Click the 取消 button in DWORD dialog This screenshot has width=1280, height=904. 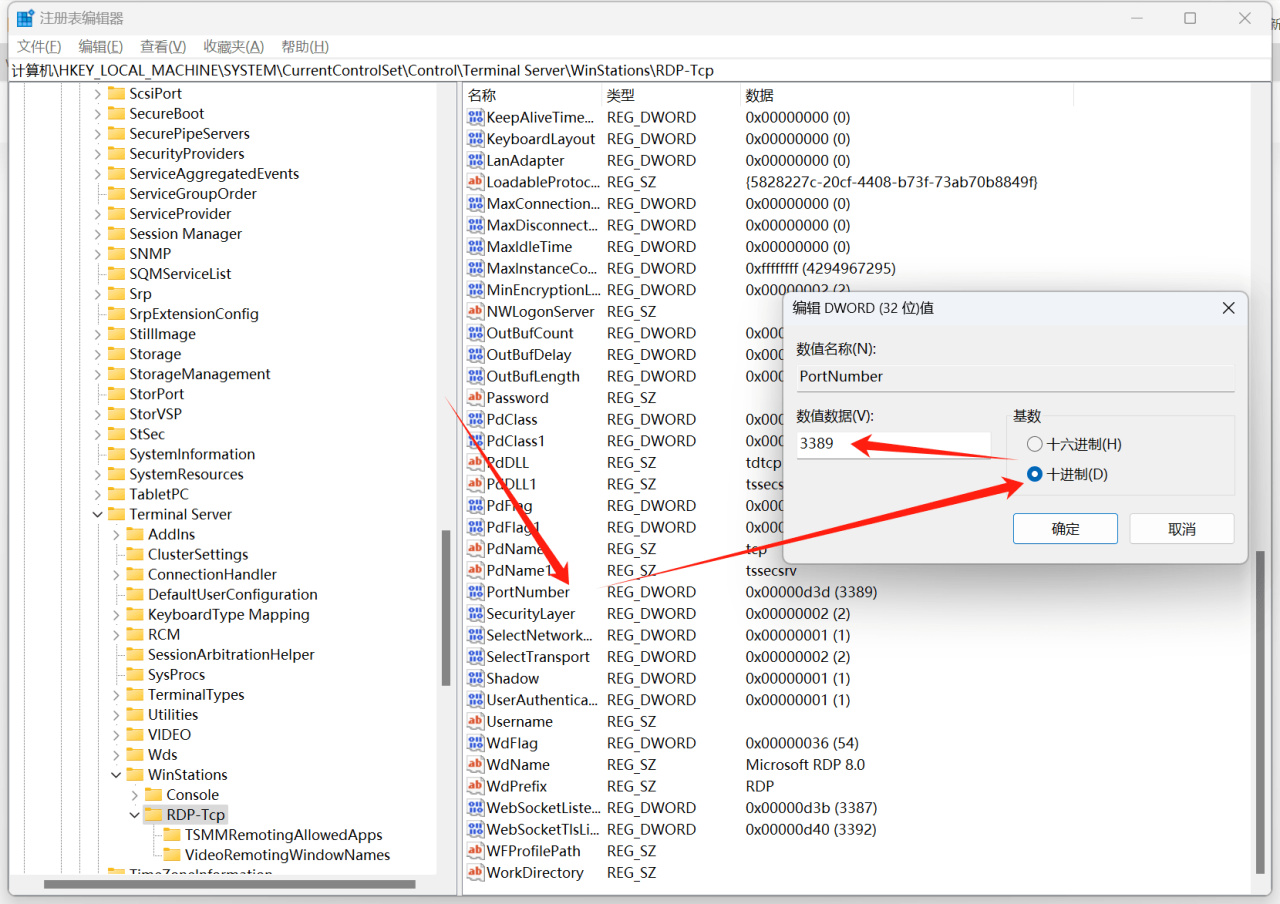coord(1182,529)
